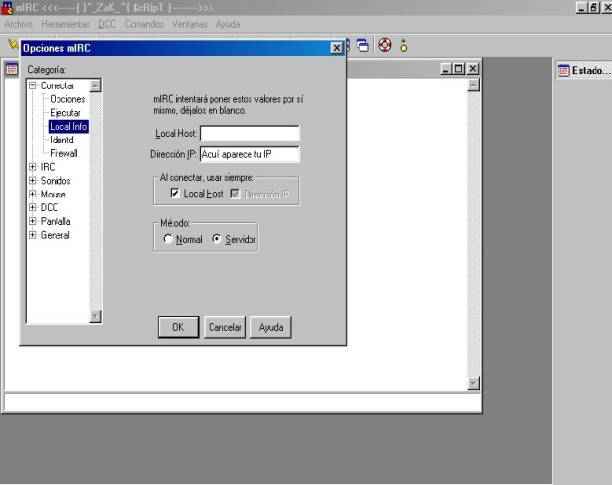Click the Ayuda button in dialog

(x=270, y=327)
